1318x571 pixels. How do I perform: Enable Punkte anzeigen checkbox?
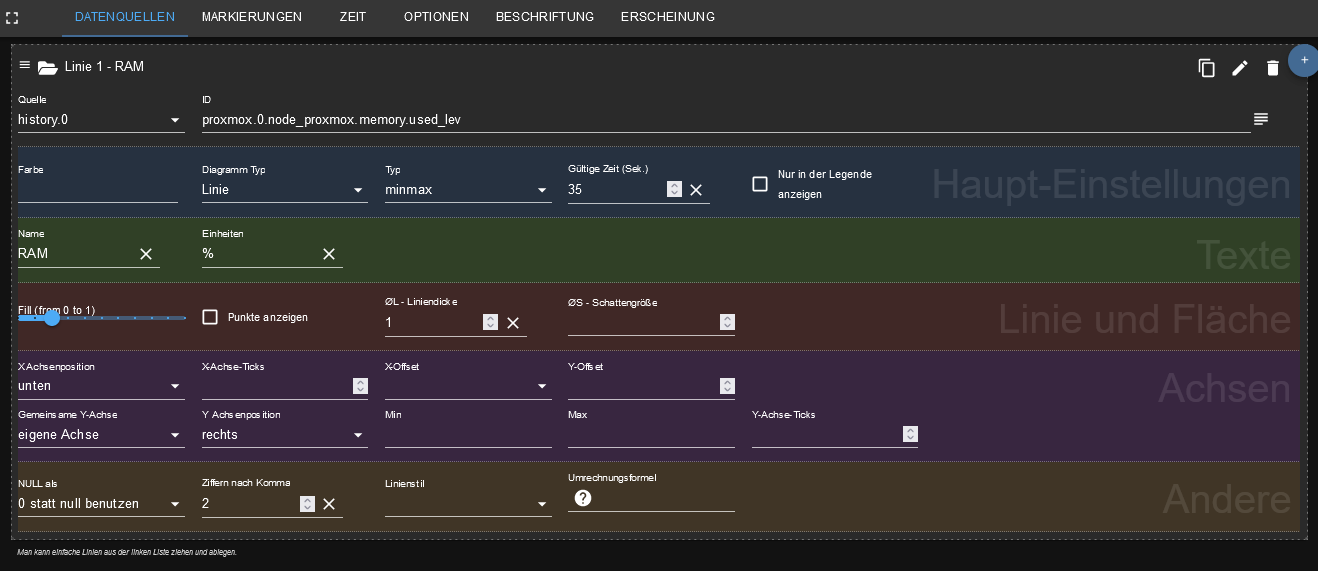click(x=210, y=317)
